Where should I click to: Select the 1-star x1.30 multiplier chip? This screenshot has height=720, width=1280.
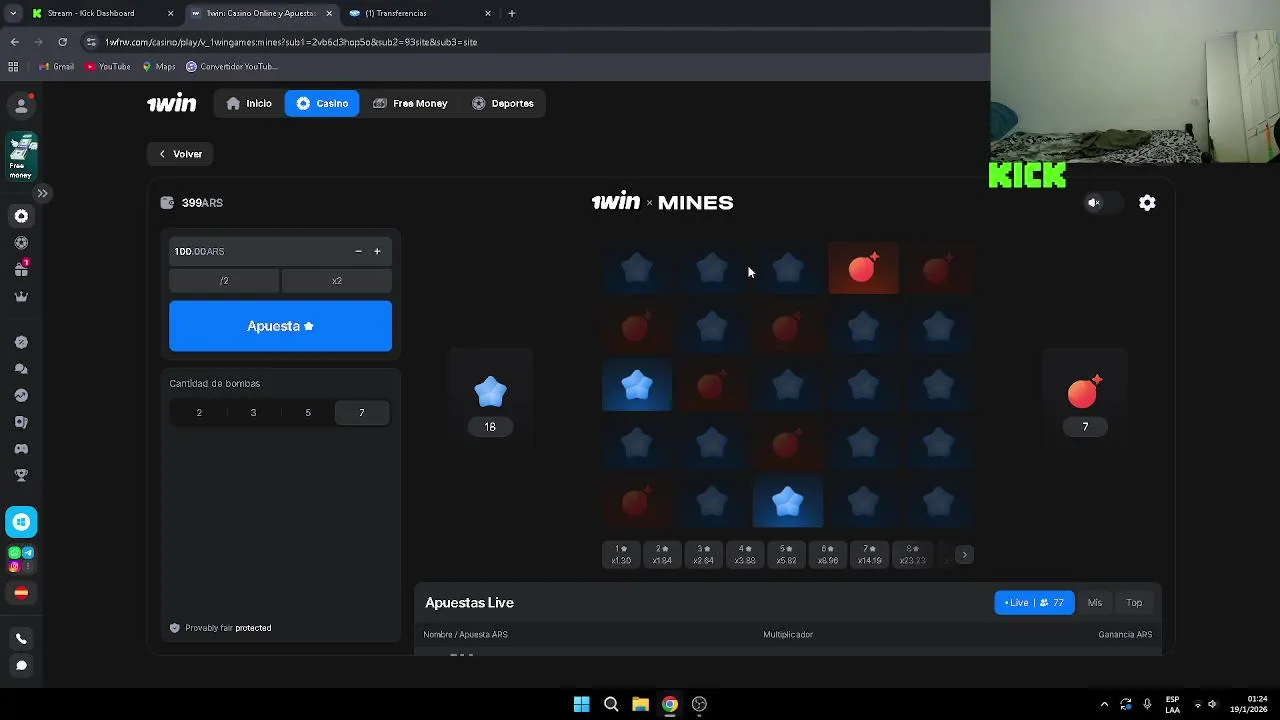(x=621, y=555)
